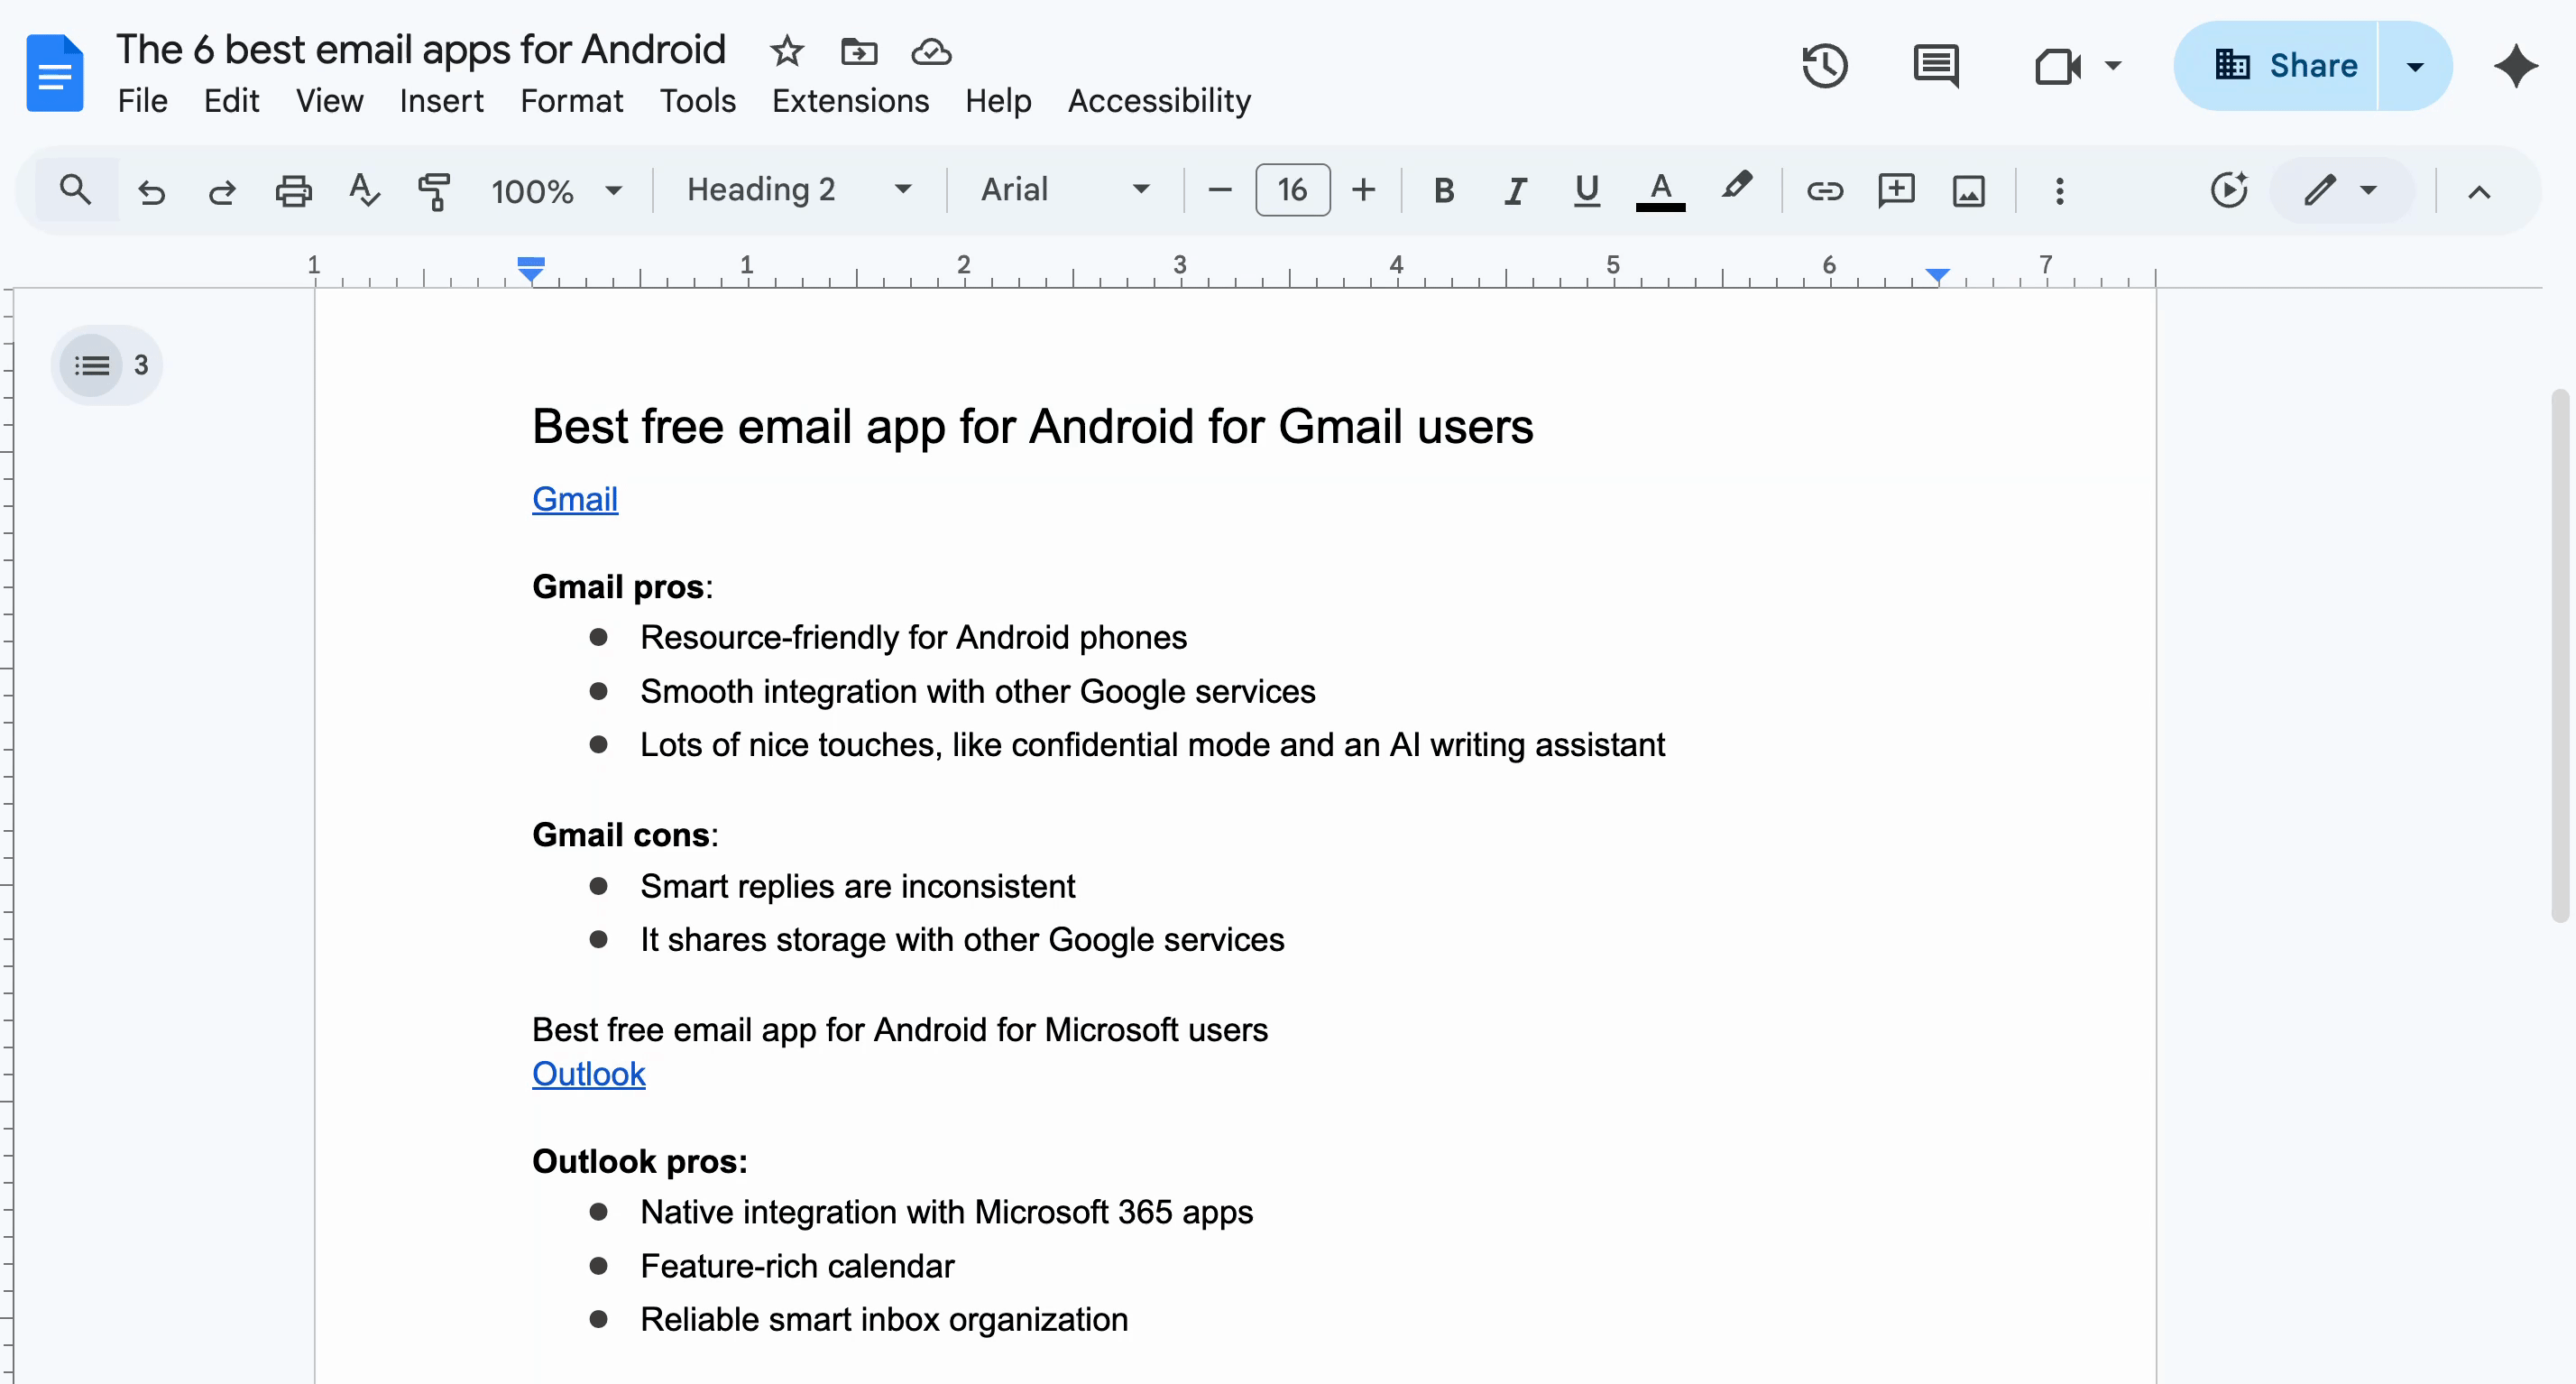Print the document
Screen dimensions: 2576x1384
(293, 190)
